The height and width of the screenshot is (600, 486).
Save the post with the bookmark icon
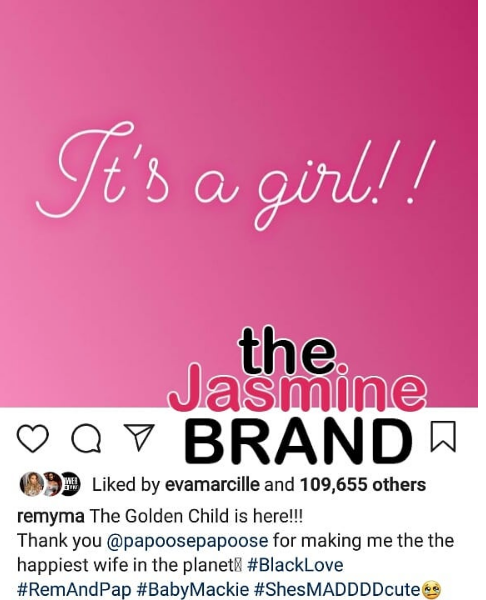coord(443,436)
